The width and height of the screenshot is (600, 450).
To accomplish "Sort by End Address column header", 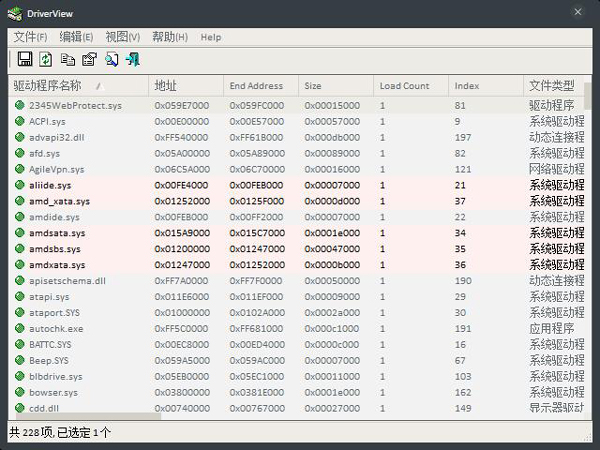I will pos(261,86).
